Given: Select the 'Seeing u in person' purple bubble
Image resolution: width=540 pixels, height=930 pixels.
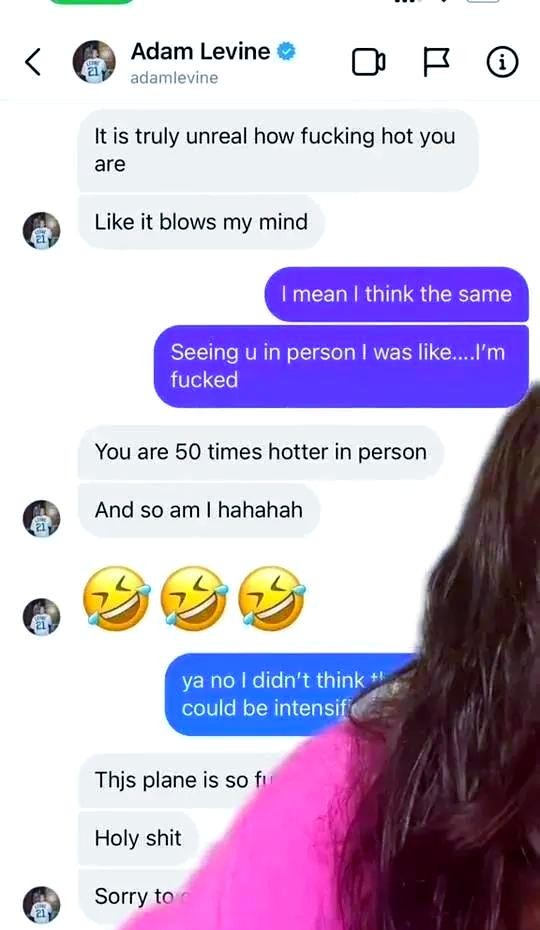Looking at the screenshot, I should pyautogui.click(x=341, y=366).
